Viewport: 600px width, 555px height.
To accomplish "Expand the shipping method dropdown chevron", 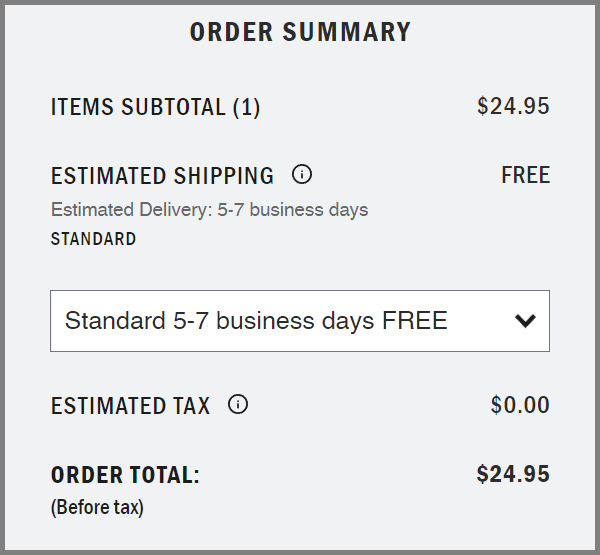I will [x=525, y=321].
